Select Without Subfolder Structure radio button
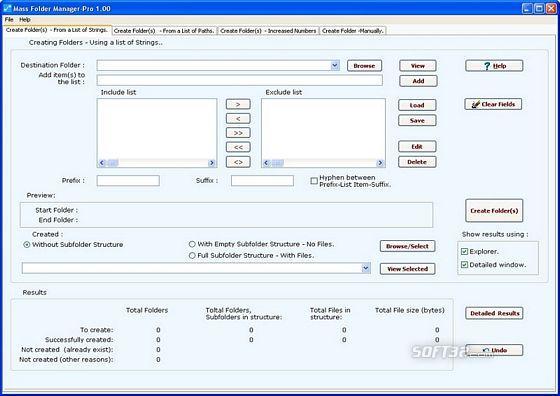560x396 pixels. (26, 245)
